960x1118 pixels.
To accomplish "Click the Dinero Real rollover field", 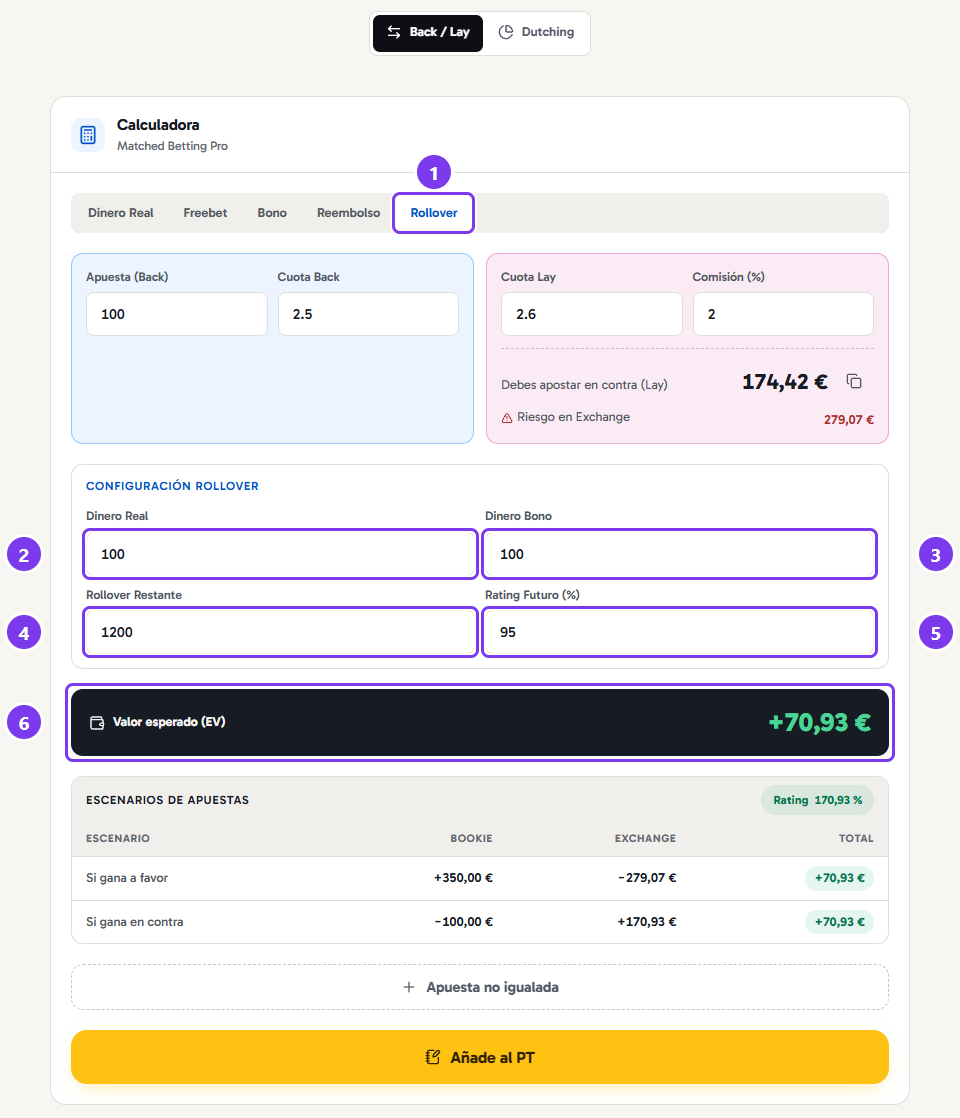I will [280, 554].
